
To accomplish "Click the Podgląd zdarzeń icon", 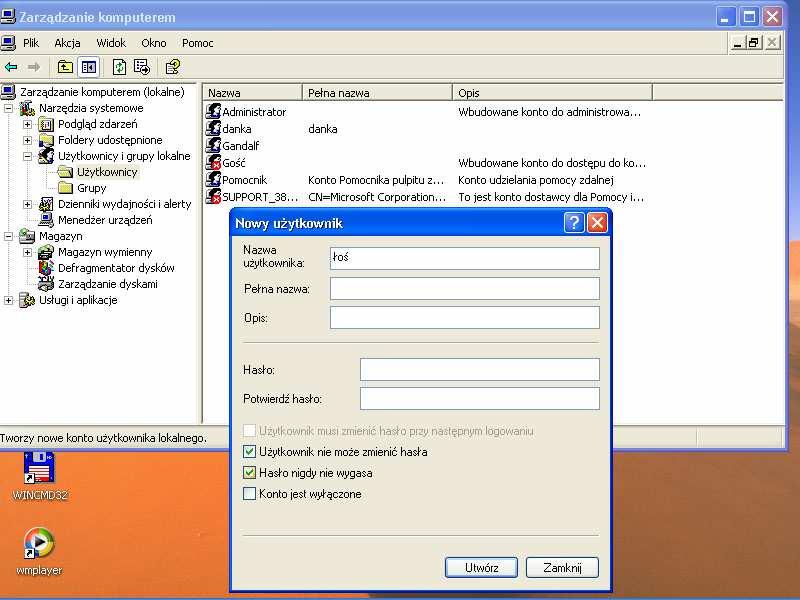I will point(46,124).
